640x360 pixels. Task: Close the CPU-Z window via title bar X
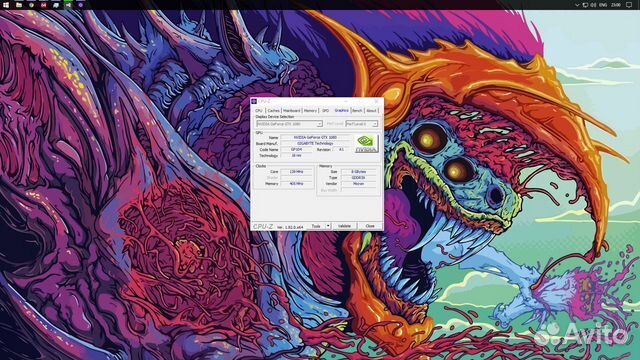(376, 101)
